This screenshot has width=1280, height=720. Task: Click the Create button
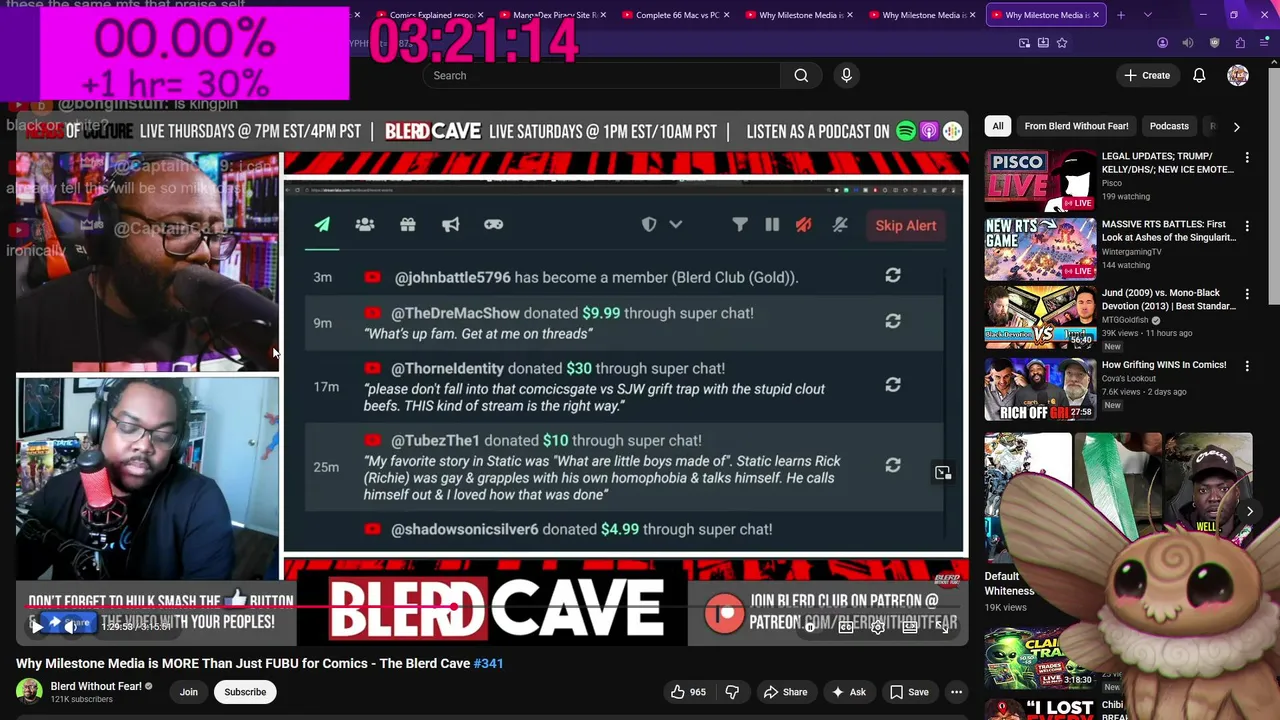point(1147,75)
